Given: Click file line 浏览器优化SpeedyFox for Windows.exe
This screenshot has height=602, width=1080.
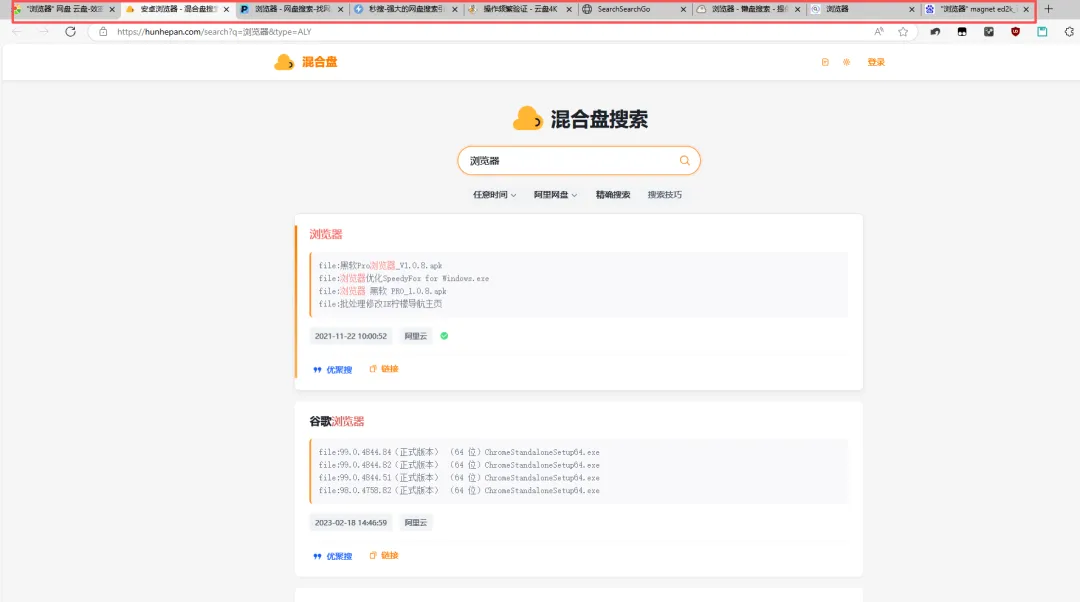Looking at the screenshot, I should (x=404, y=278).
